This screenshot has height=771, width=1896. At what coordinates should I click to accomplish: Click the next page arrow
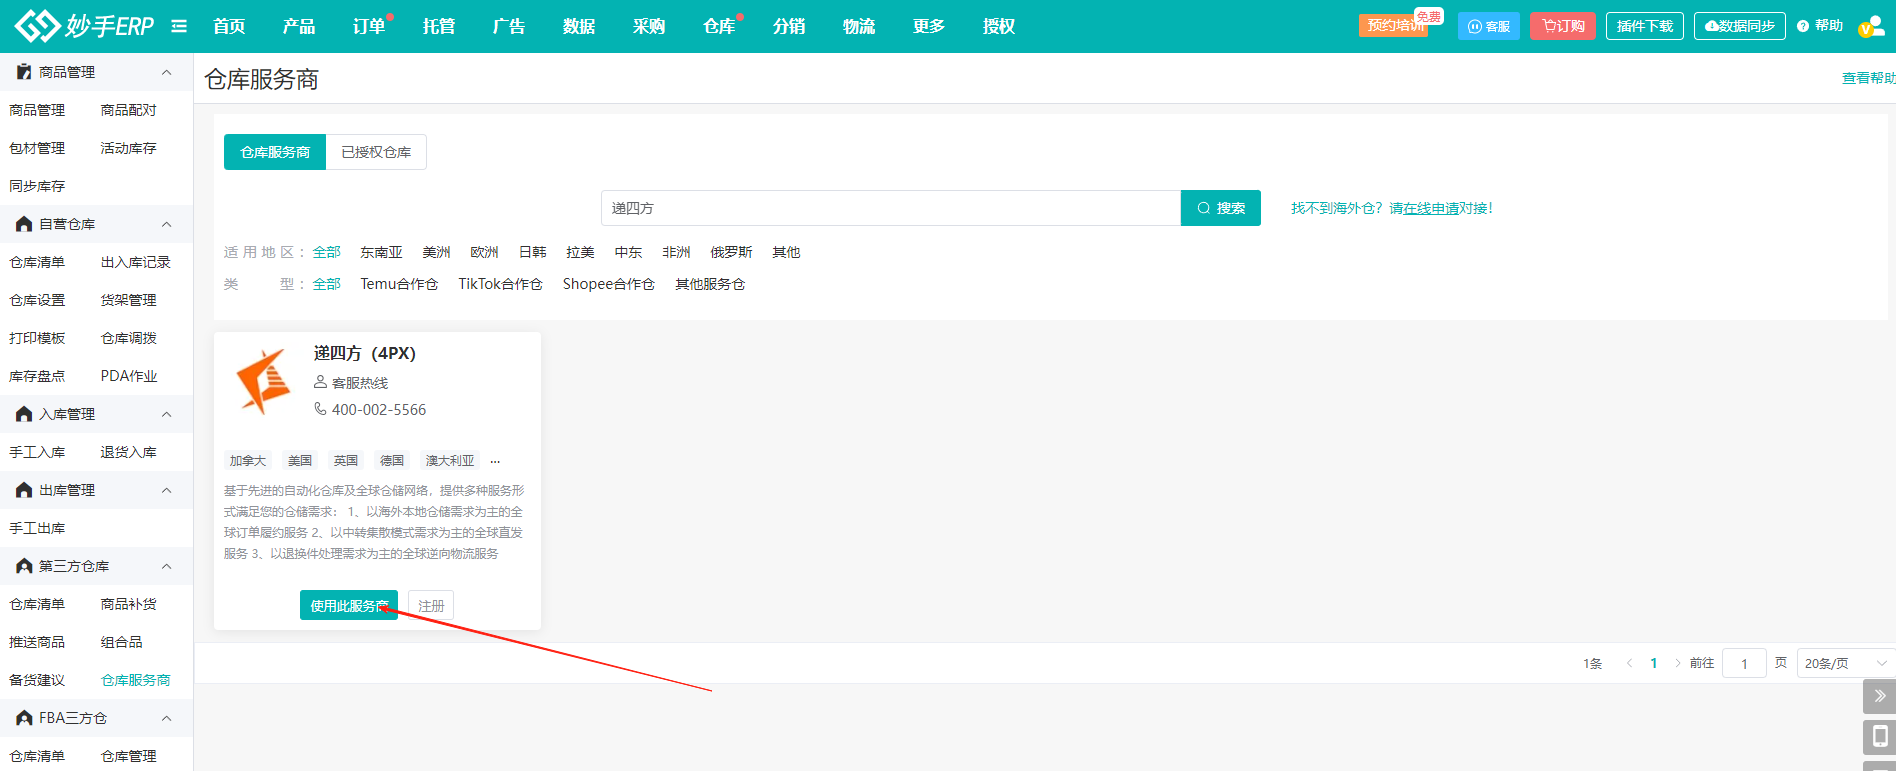pyautogui.click(x=1677, y=663)
